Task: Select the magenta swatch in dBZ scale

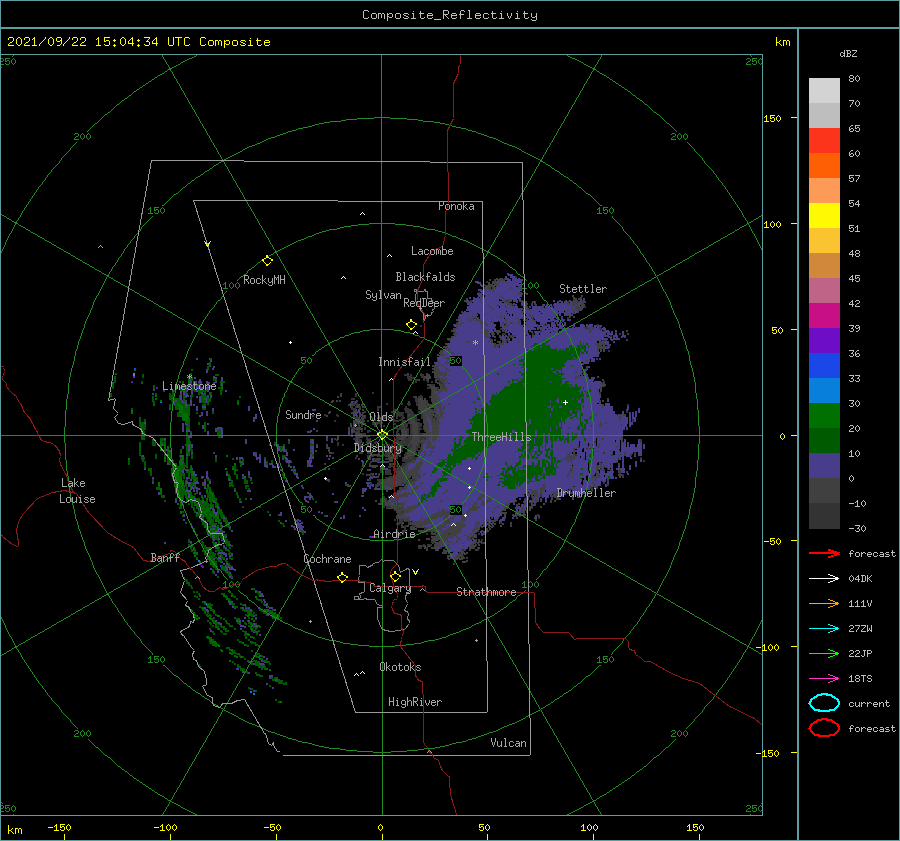Action: [x=824, y=316]
